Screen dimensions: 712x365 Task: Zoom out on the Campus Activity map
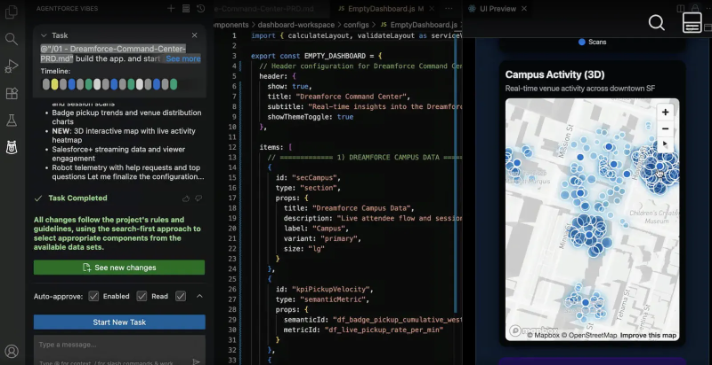665,128
